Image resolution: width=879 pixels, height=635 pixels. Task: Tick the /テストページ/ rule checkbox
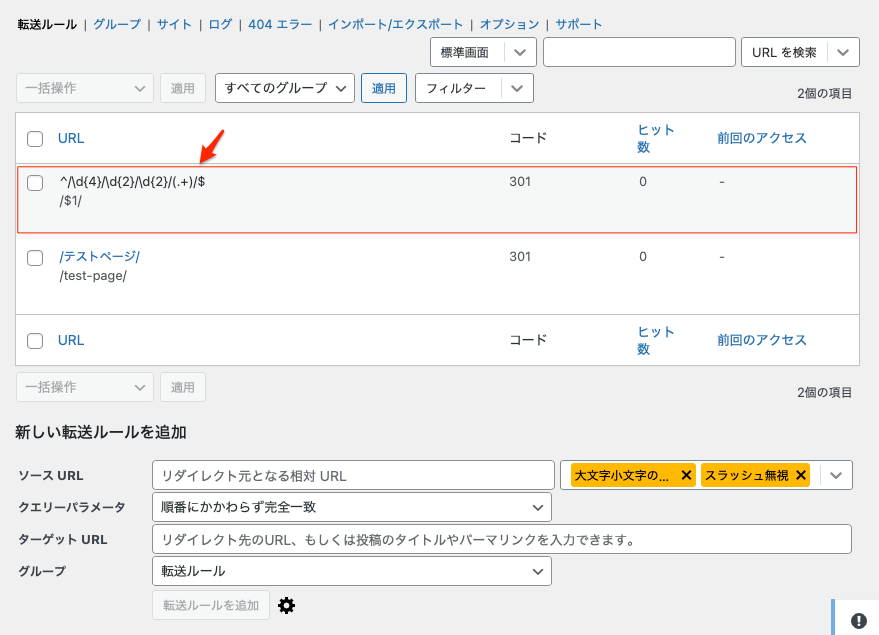(x=35, y=258)
